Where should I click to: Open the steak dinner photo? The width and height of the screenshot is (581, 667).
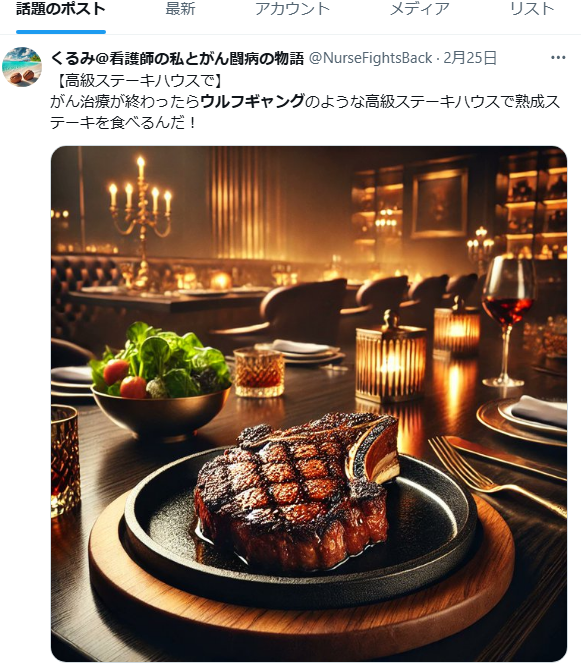309,404
